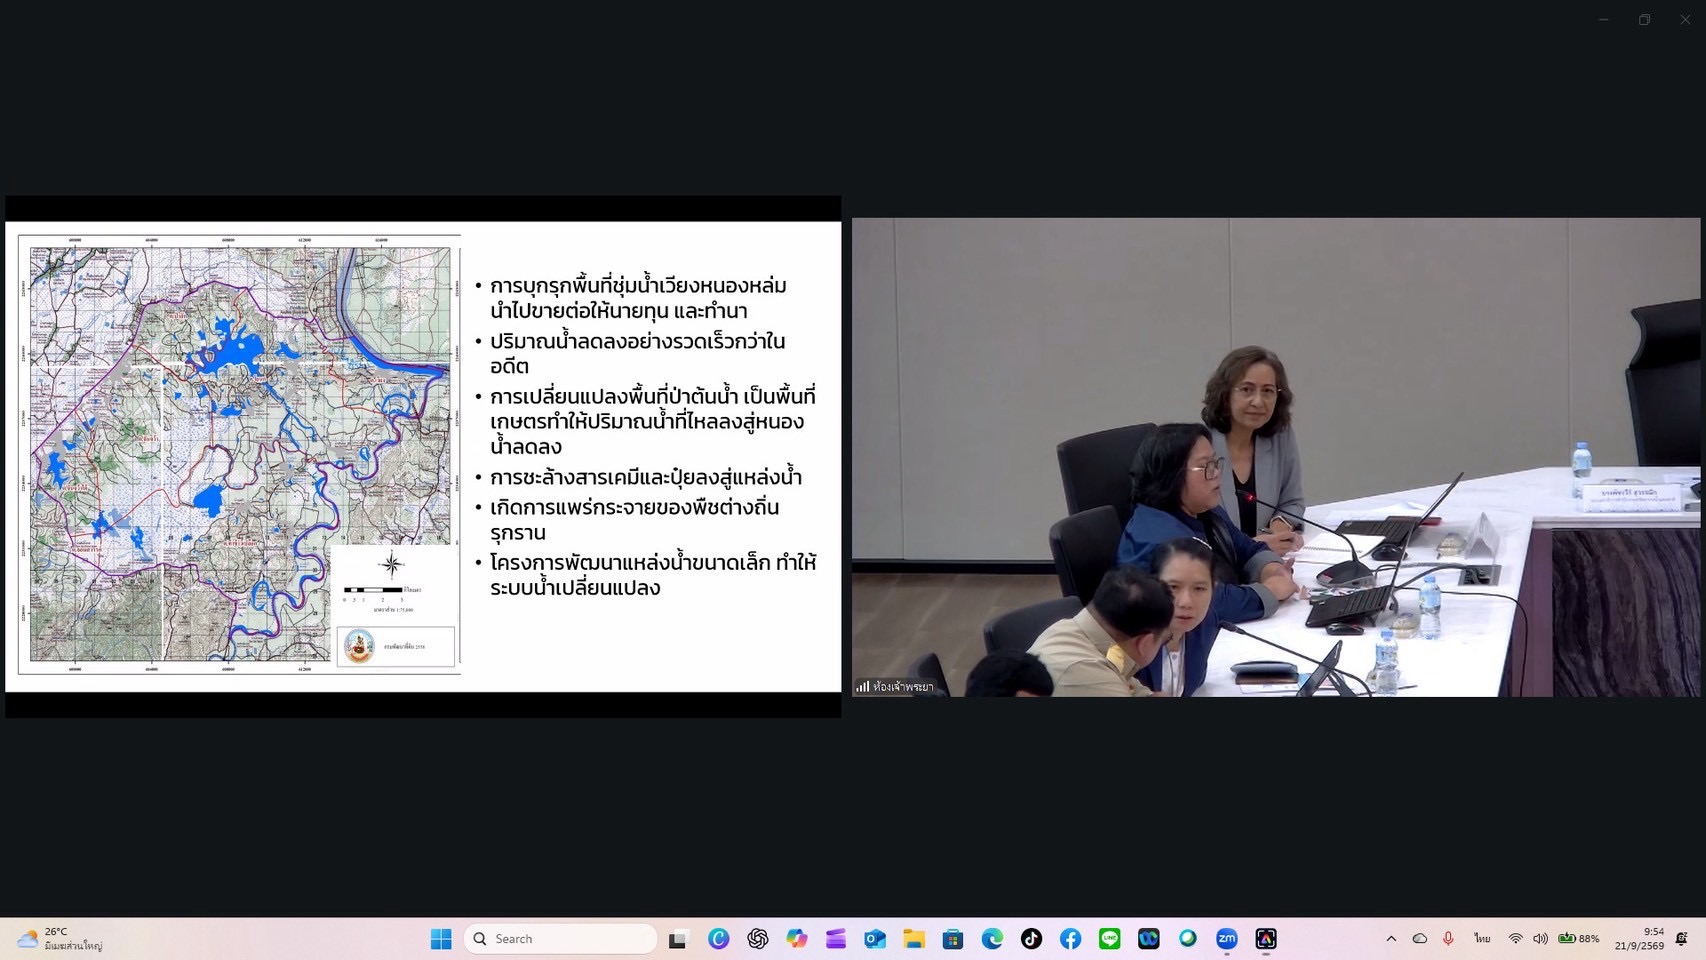The width and height of the screenshot is (1706, 960).
Task: Open Copilot from the taskbar
Action: (797, 939)
